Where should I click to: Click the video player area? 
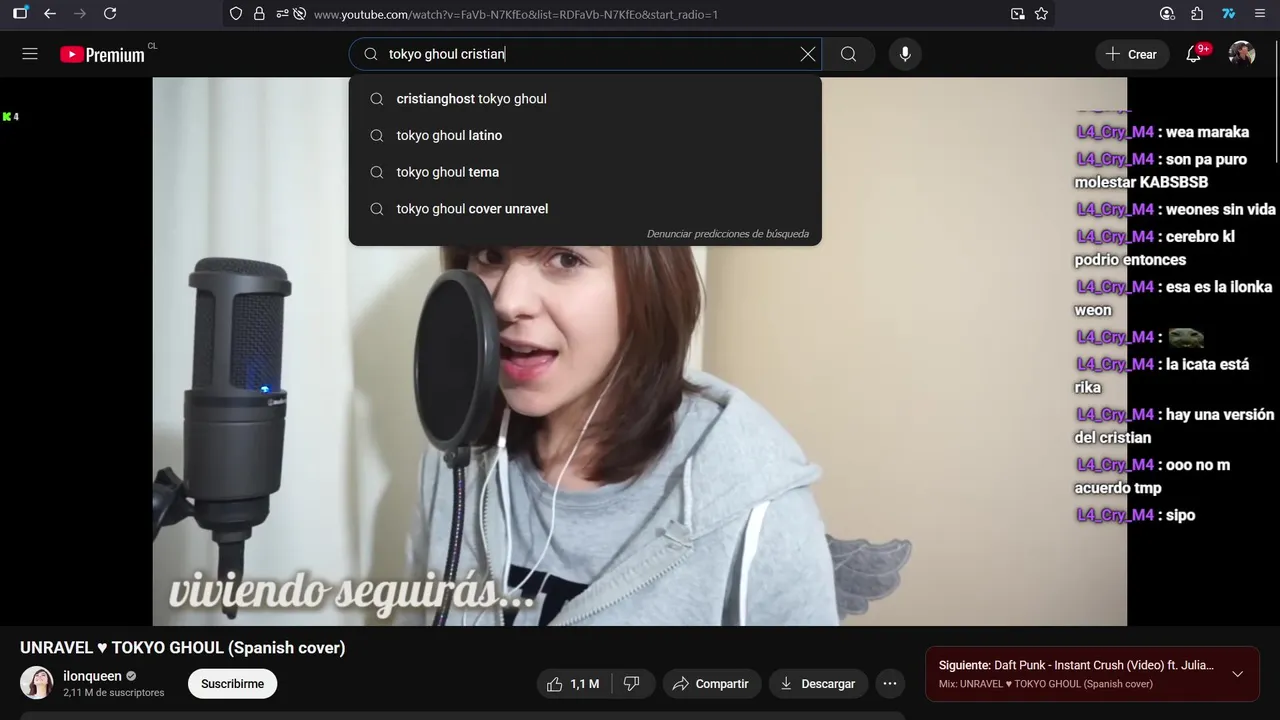[640, 352]
